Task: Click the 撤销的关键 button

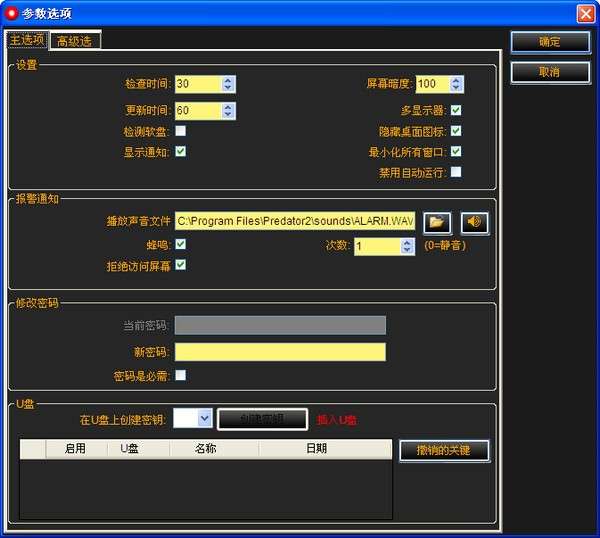Action: pos(444,450)
